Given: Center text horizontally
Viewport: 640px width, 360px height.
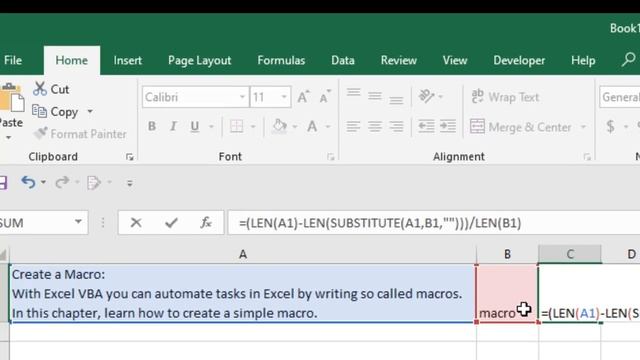Looking at the screenshot, I should click(375, 127).
